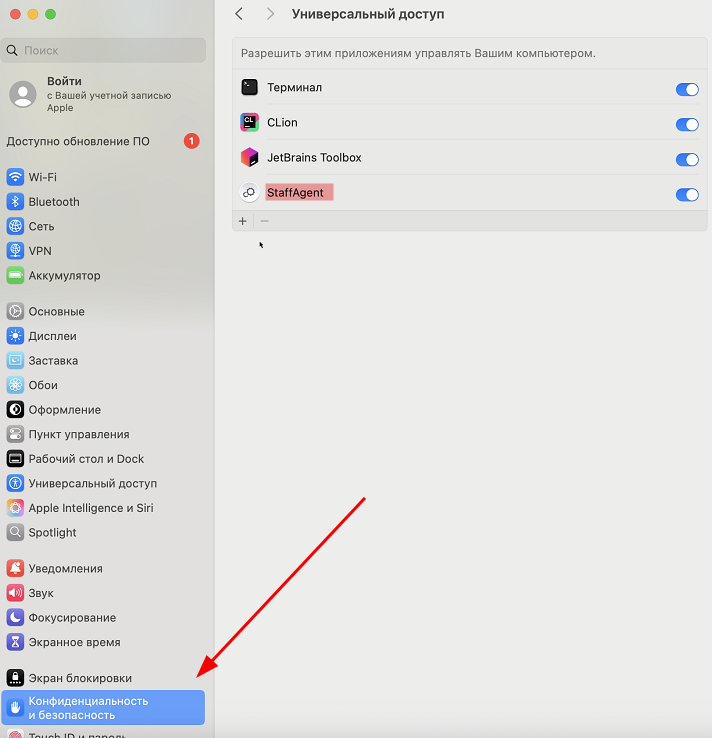Turn off the CLion access switch
Image resolution: width=712 pixels, height=738 pixels.
coord(687,124)
